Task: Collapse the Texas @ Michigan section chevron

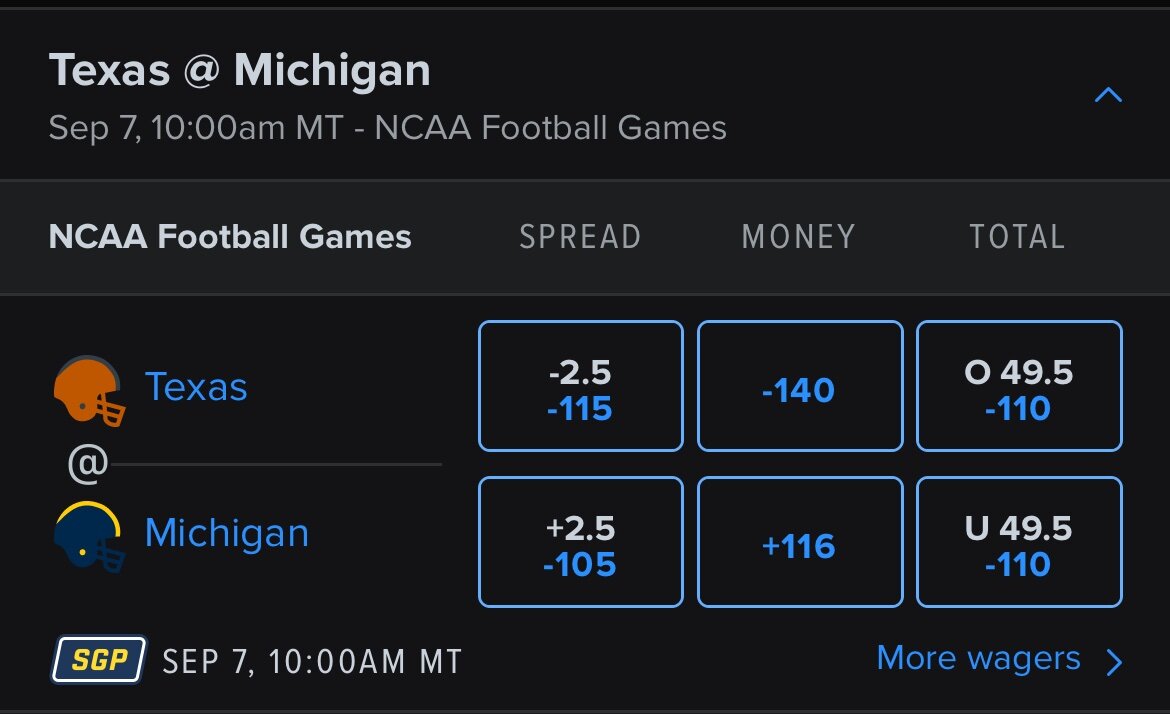Action: click(1108, 95)
